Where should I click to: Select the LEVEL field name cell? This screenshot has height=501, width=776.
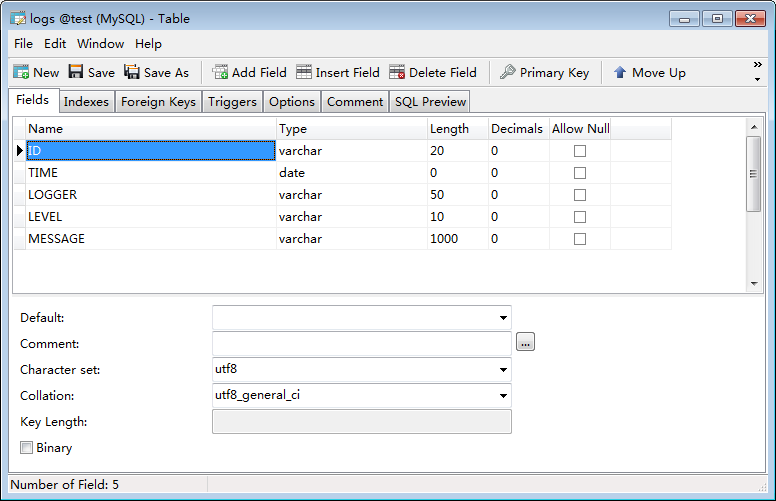150,217
